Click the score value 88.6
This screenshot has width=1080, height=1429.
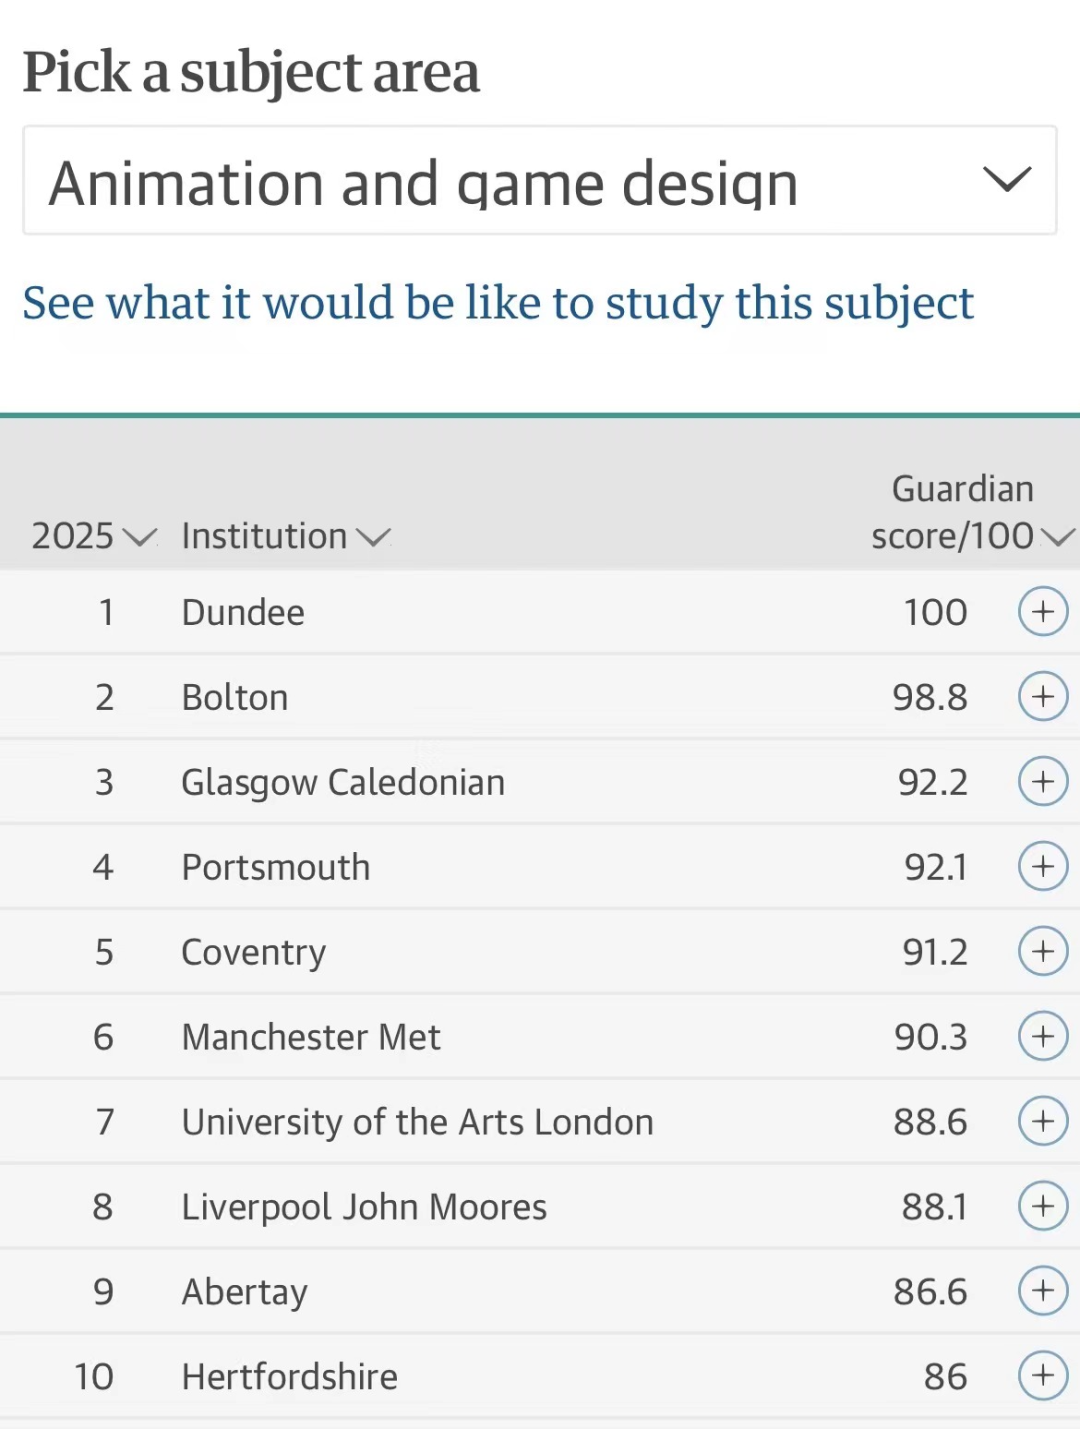[930, 1122]
